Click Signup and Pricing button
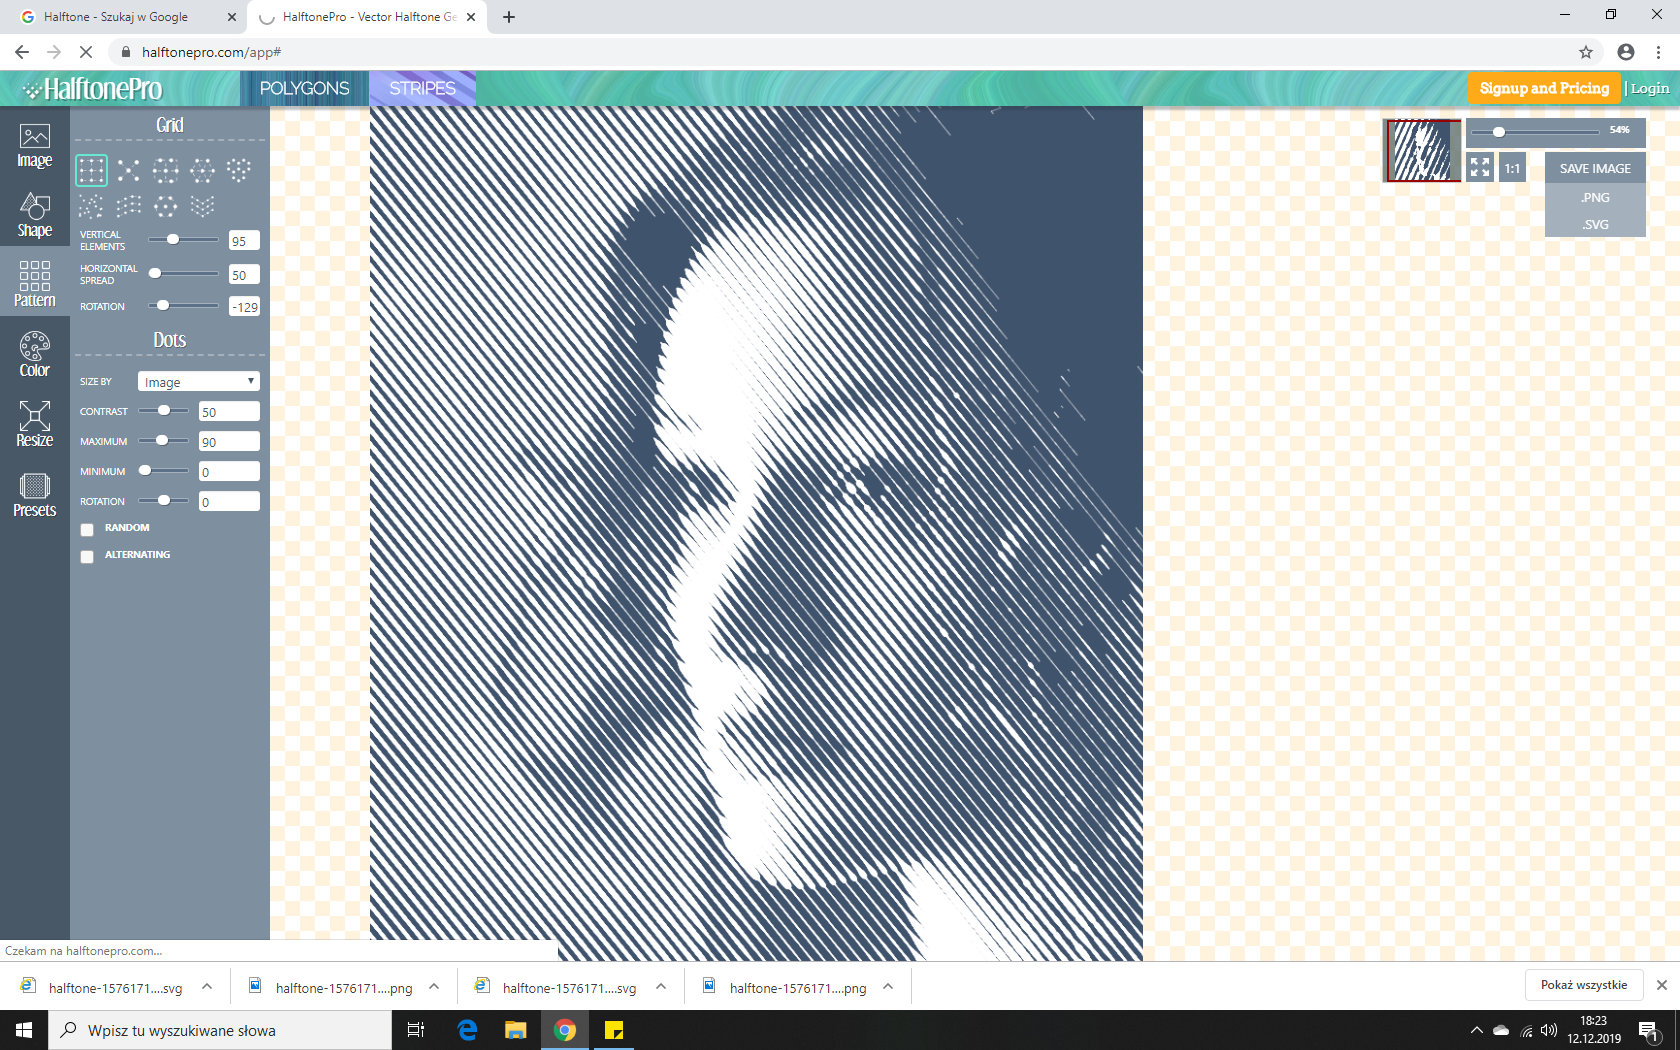1680x1050 pixels. [1544, 88]
